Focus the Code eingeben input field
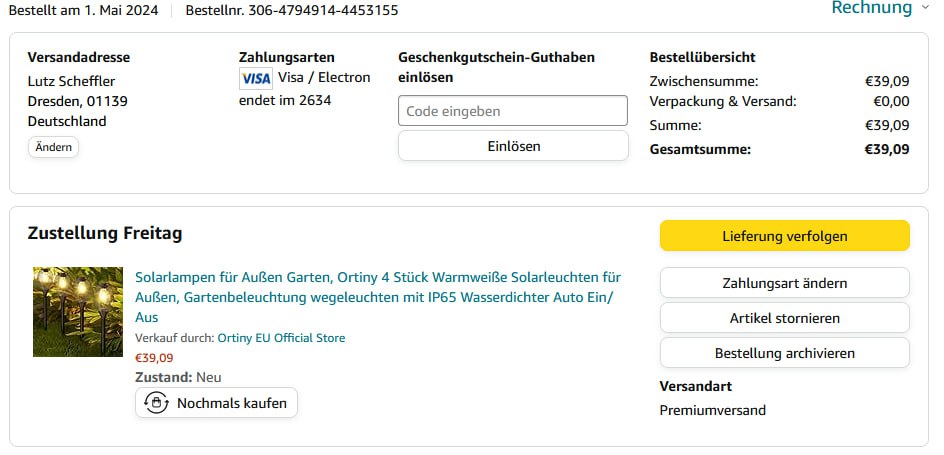 [513, 111]
